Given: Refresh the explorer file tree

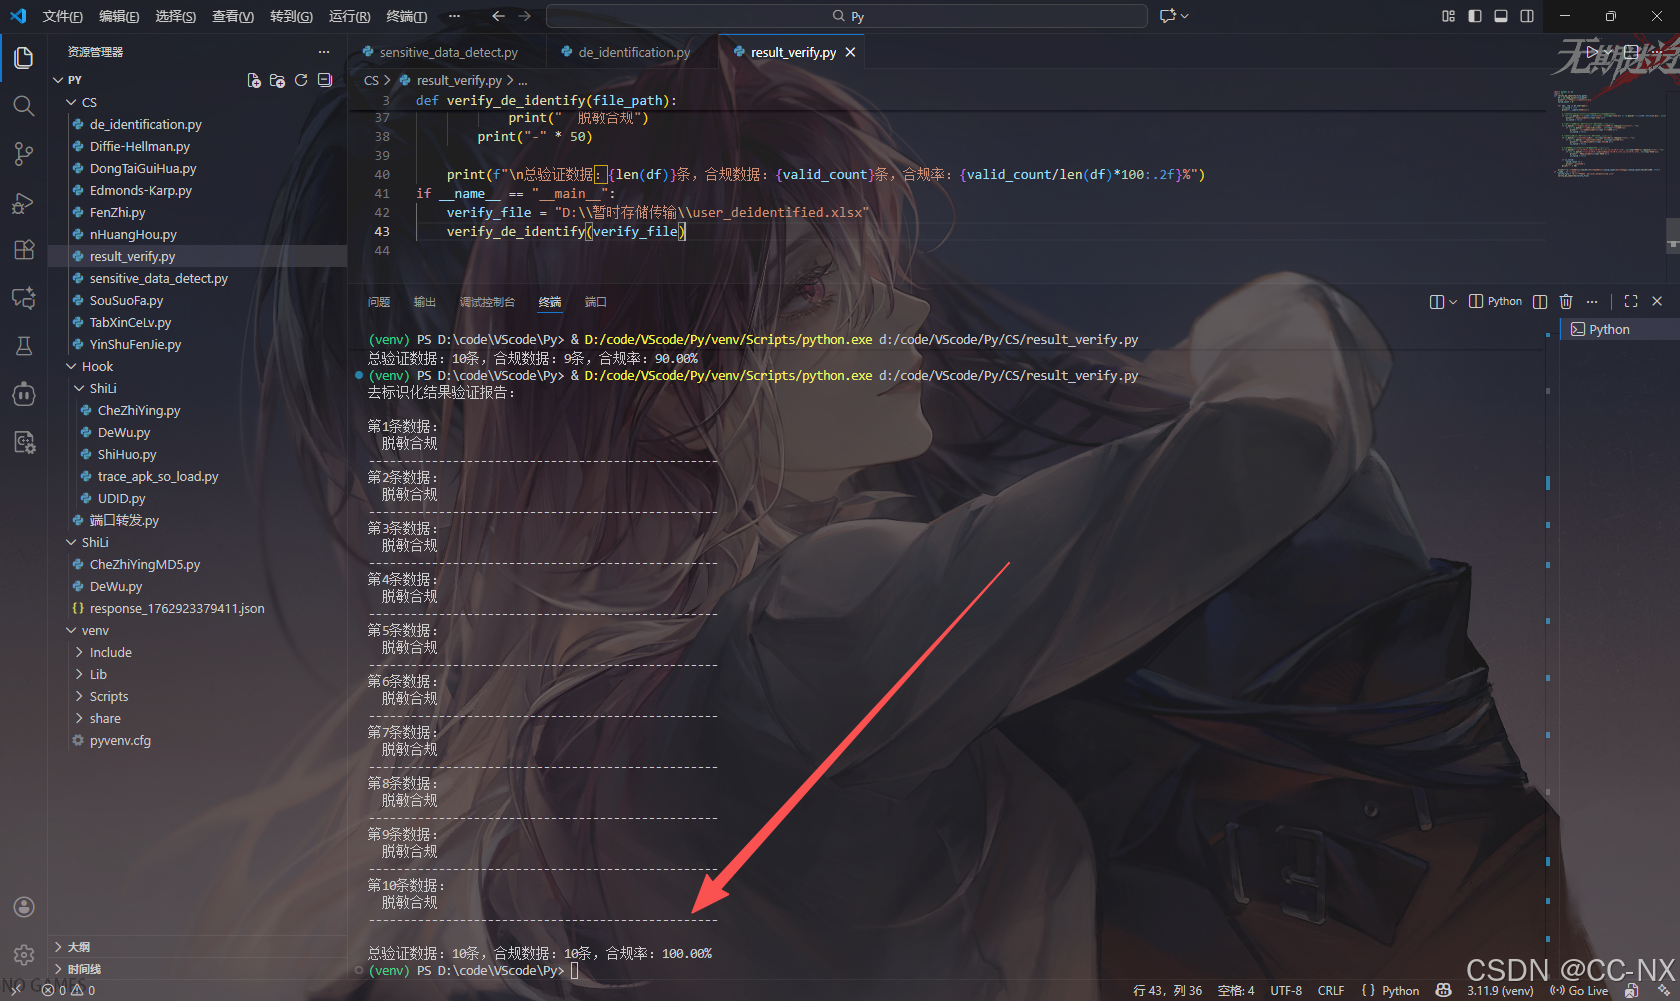Looking at the screenshot, I should point(301,80).
